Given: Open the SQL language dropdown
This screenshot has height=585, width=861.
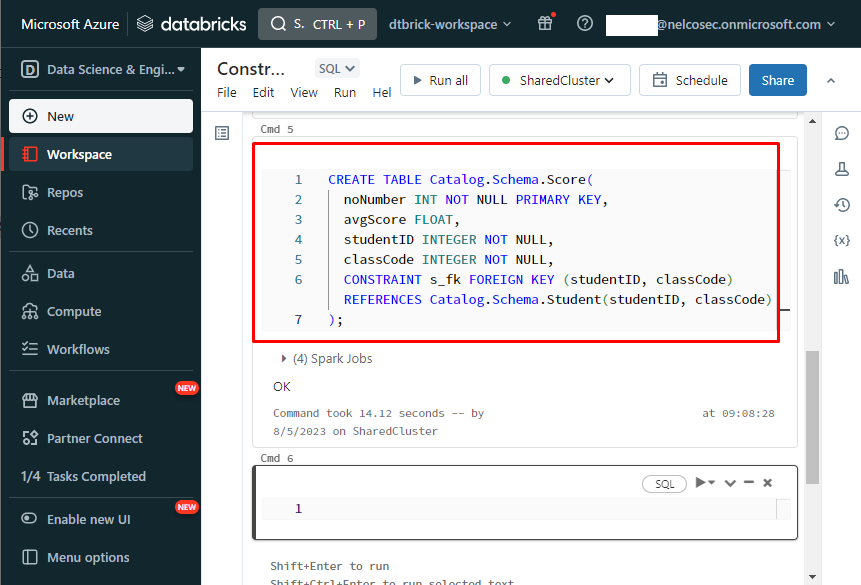Looking at the screenshot, I should [x=337, y=69].
